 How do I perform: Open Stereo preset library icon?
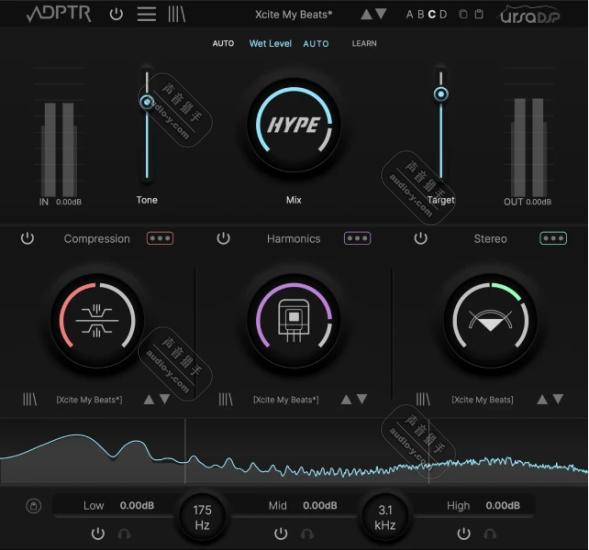pos(423,399)
